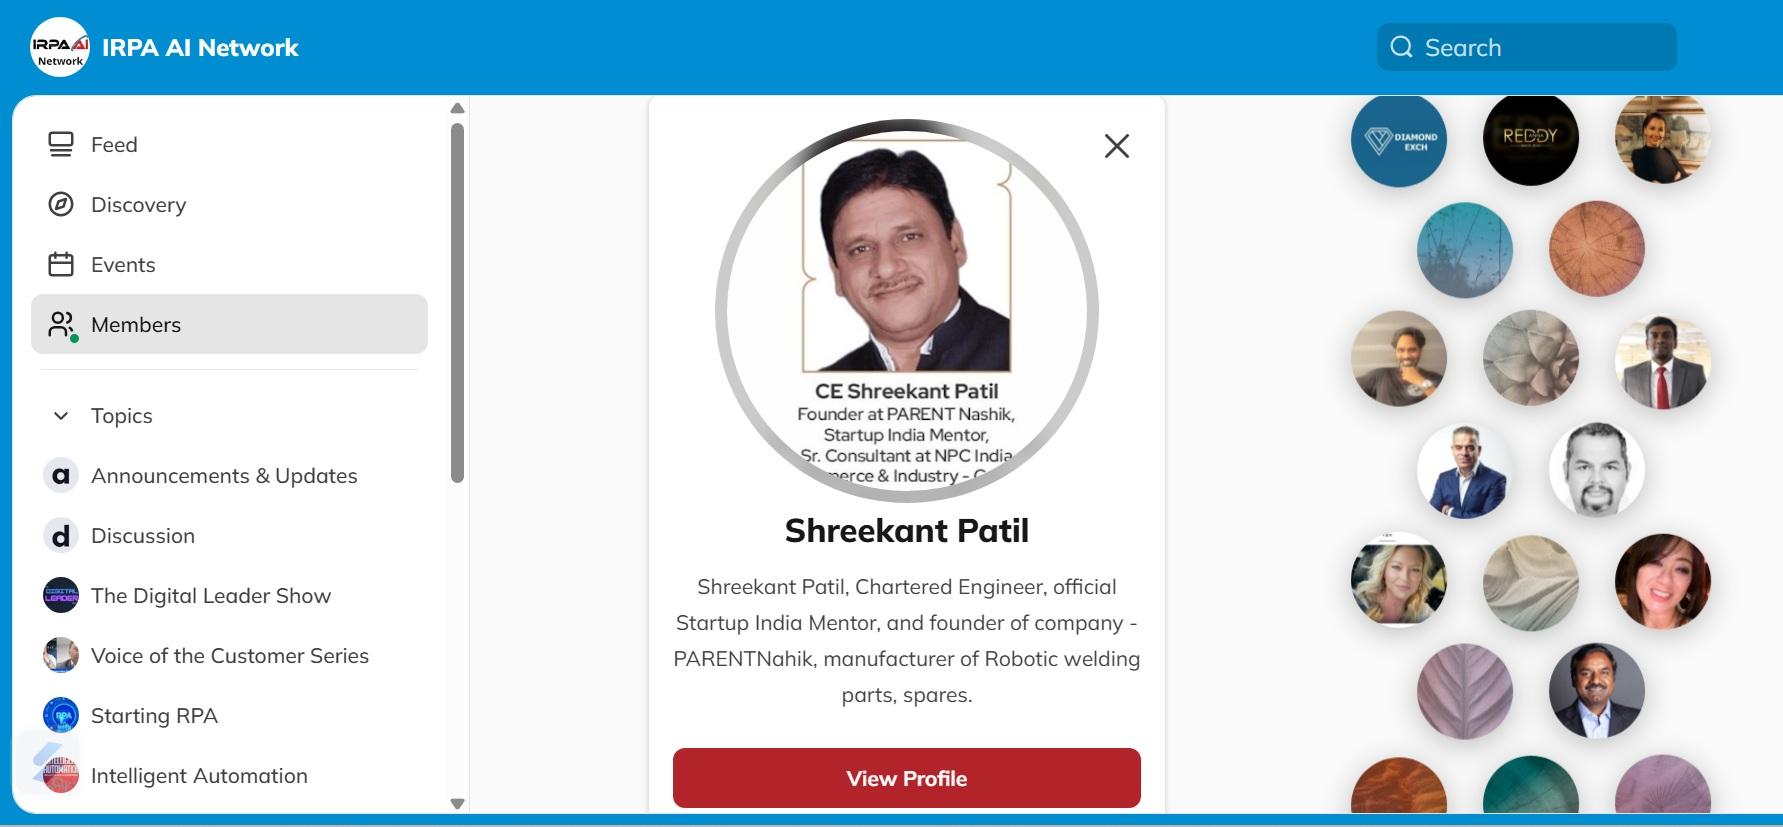Open Voice of the Customer Series
The image size is (1783, 827).
pyautogui.click(x=230, y=656)
